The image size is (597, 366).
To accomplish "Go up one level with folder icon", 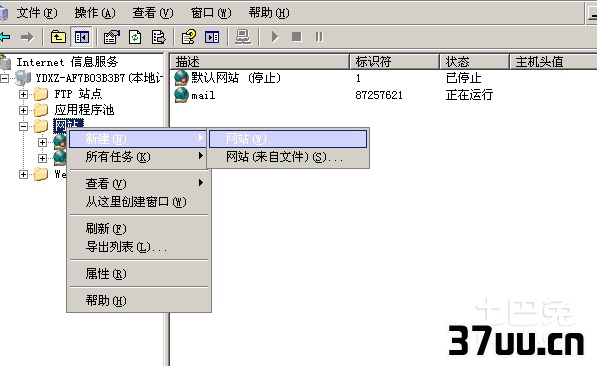I will tap(58, 37).
